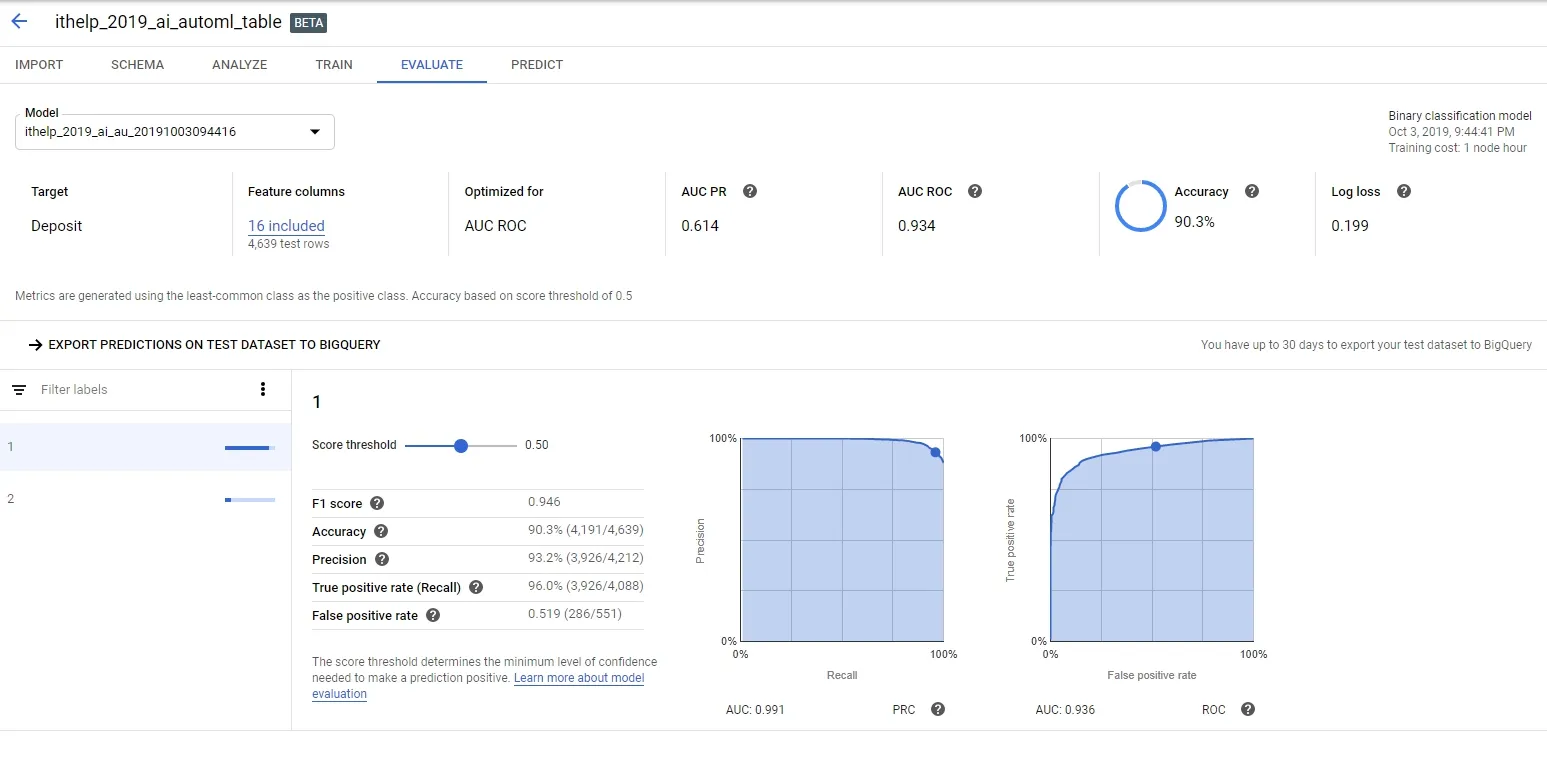Image resolution: width=1547 pixels, height=758 pixels.
Task: Click the PRC chart help icon
Action: coord(937,709)
